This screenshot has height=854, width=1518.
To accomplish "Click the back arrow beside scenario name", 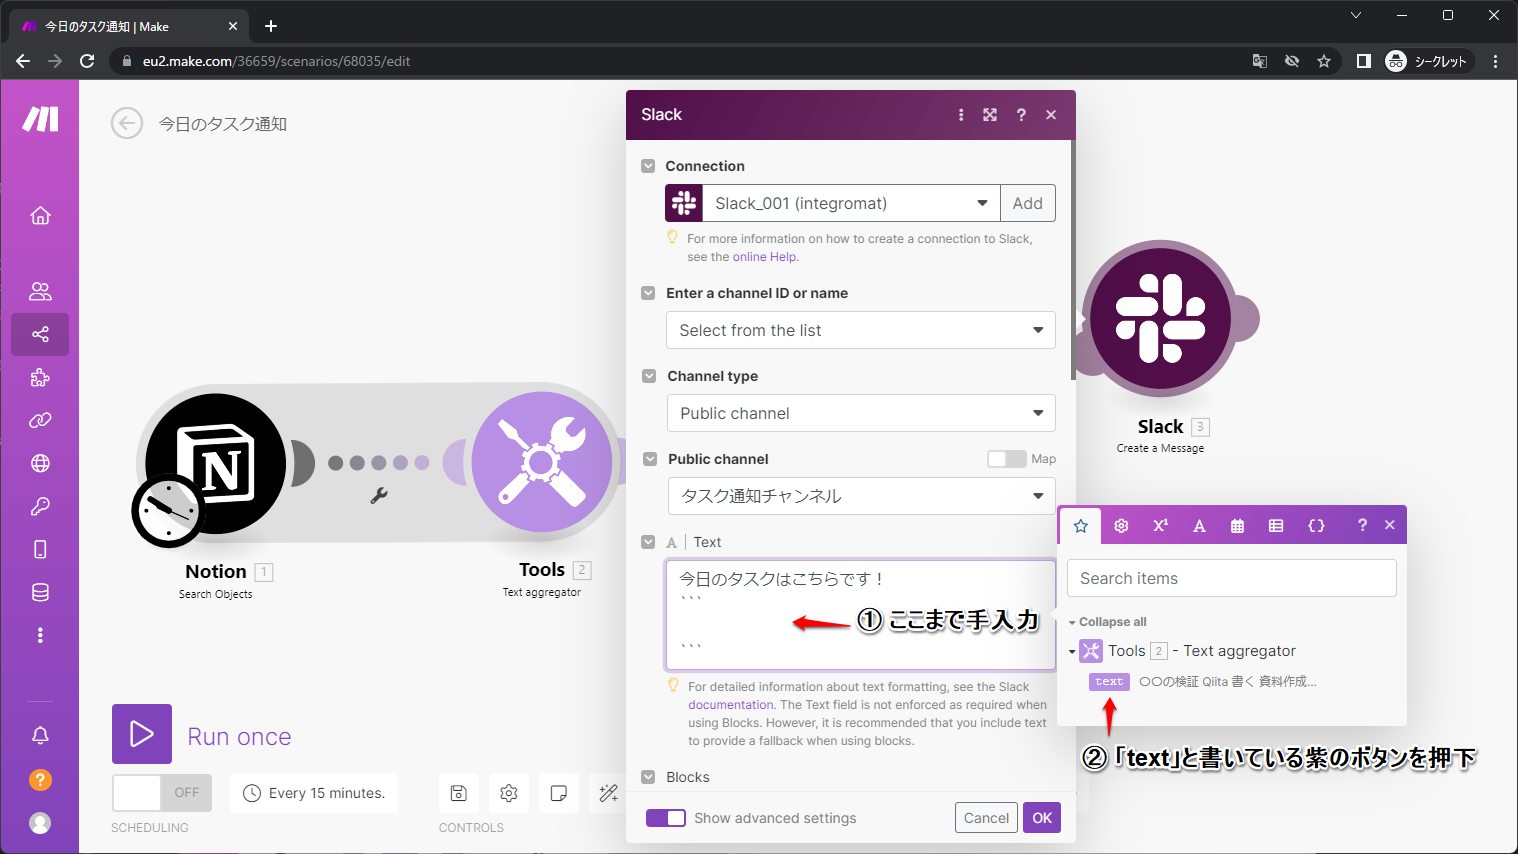I will coord(127,124).
